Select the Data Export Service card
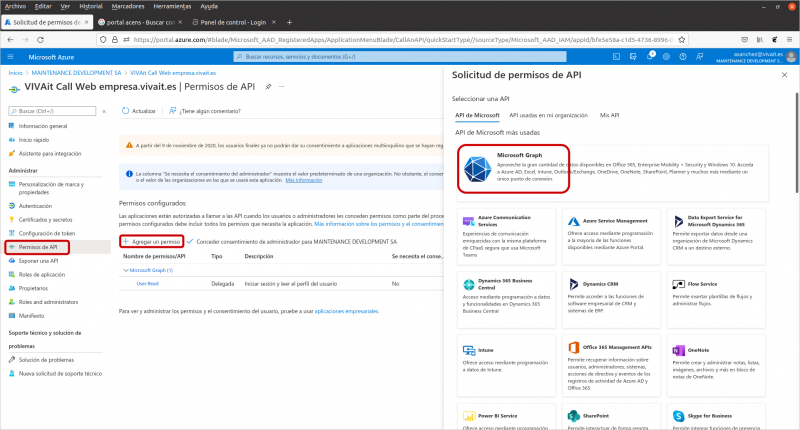 point(716,236)
